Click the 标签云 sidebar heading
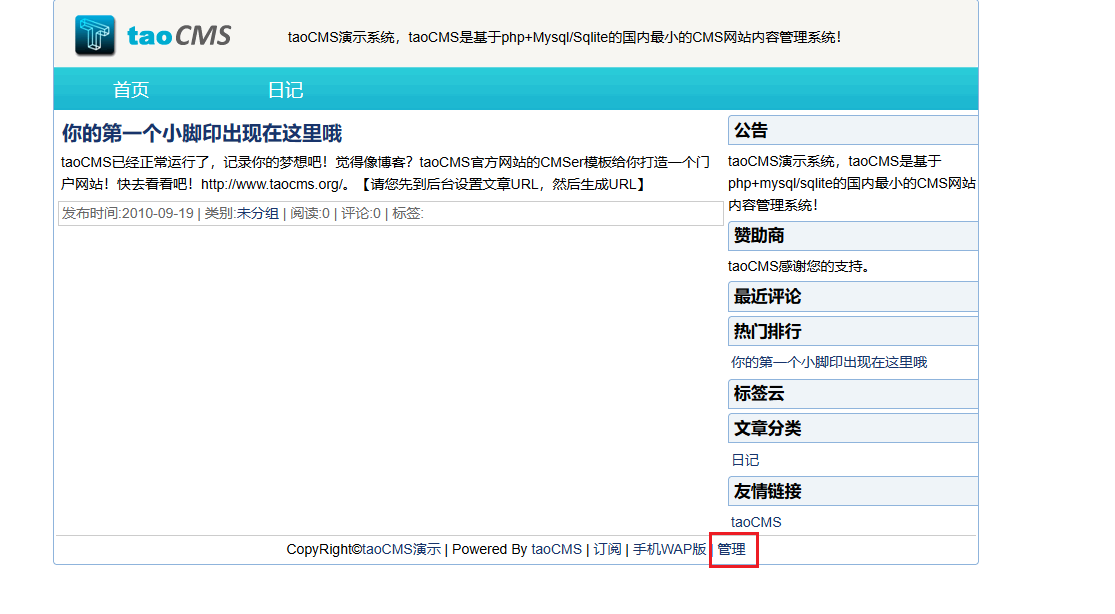The height and width of the screenshot is (614, 1115). [x=759, y=394]
